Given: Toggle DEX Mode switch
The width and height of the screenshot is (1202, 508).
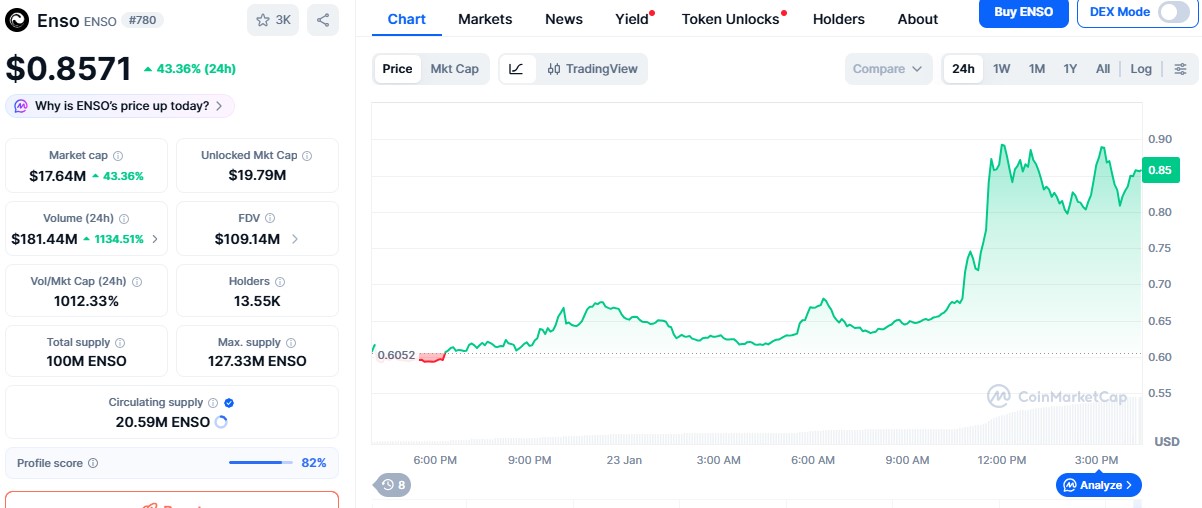Looking at the screenshot, I should click(1173, 12).
